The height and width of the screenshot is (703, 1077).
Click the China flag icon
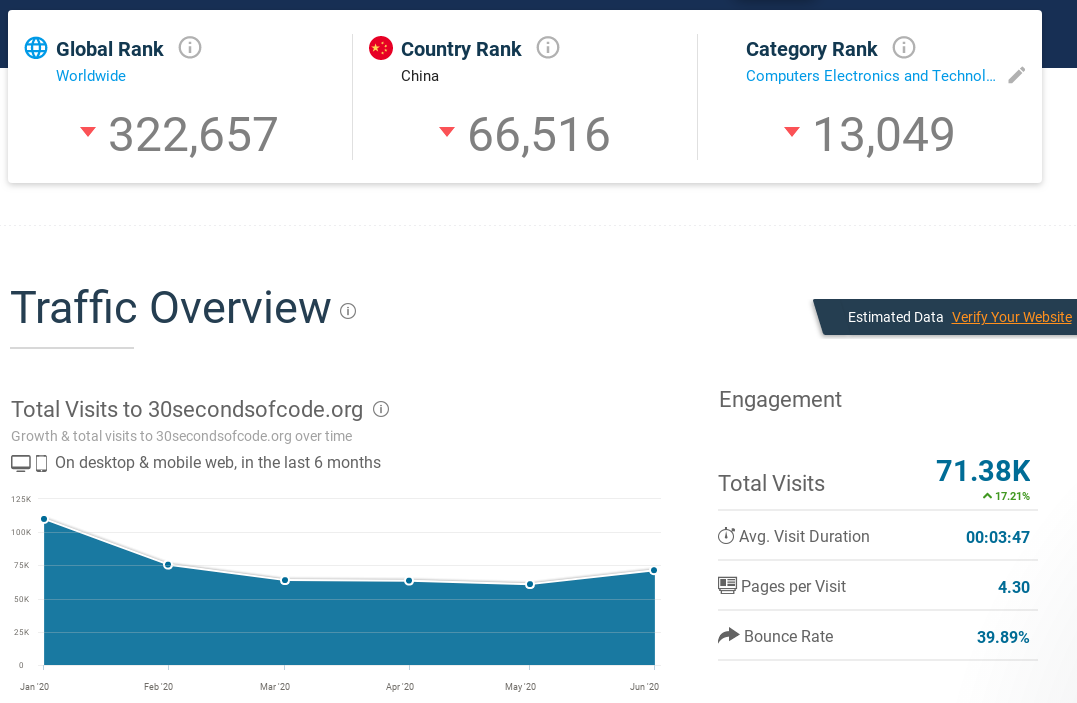coord(380,45)
